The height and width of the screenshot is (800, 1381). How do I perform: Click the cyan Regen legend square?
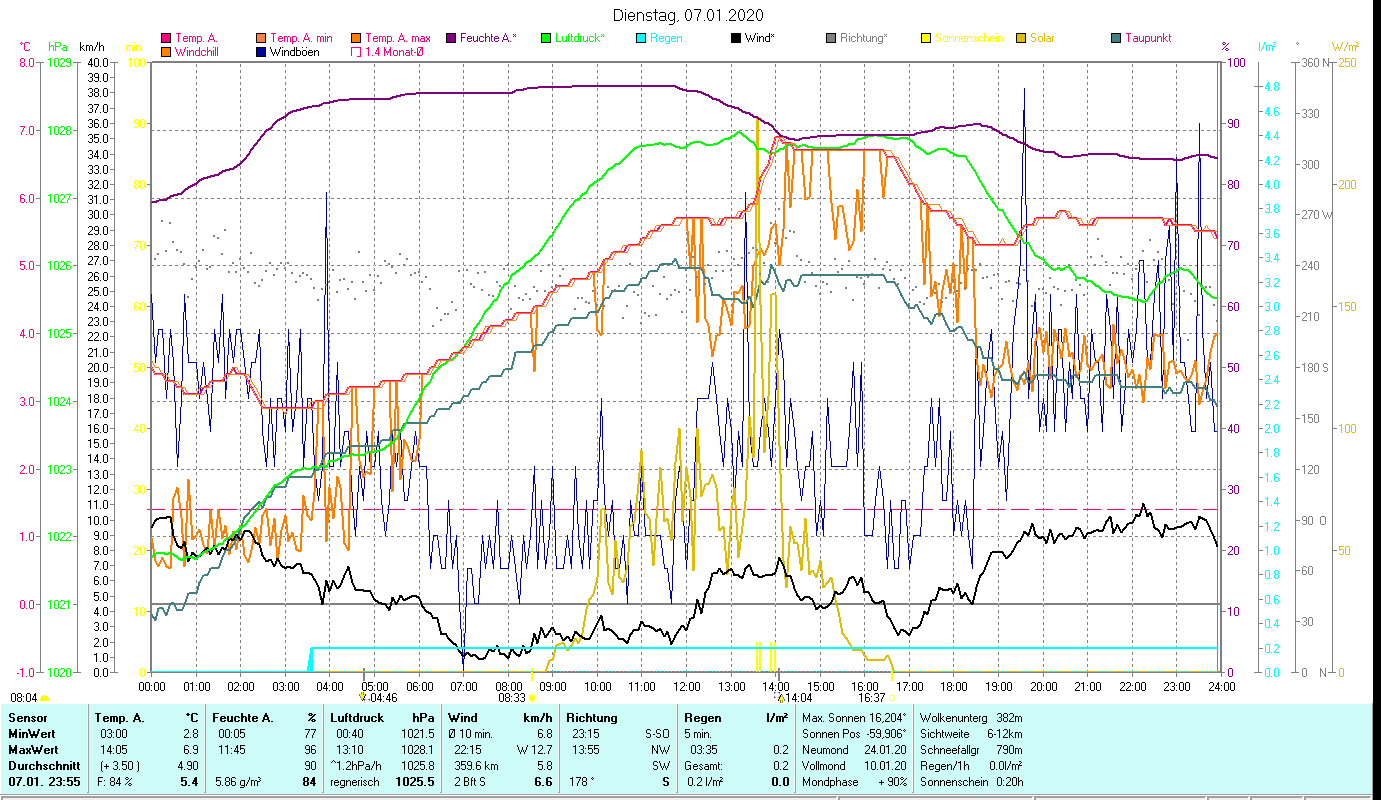pyautogui.click(x=640, y=38)
